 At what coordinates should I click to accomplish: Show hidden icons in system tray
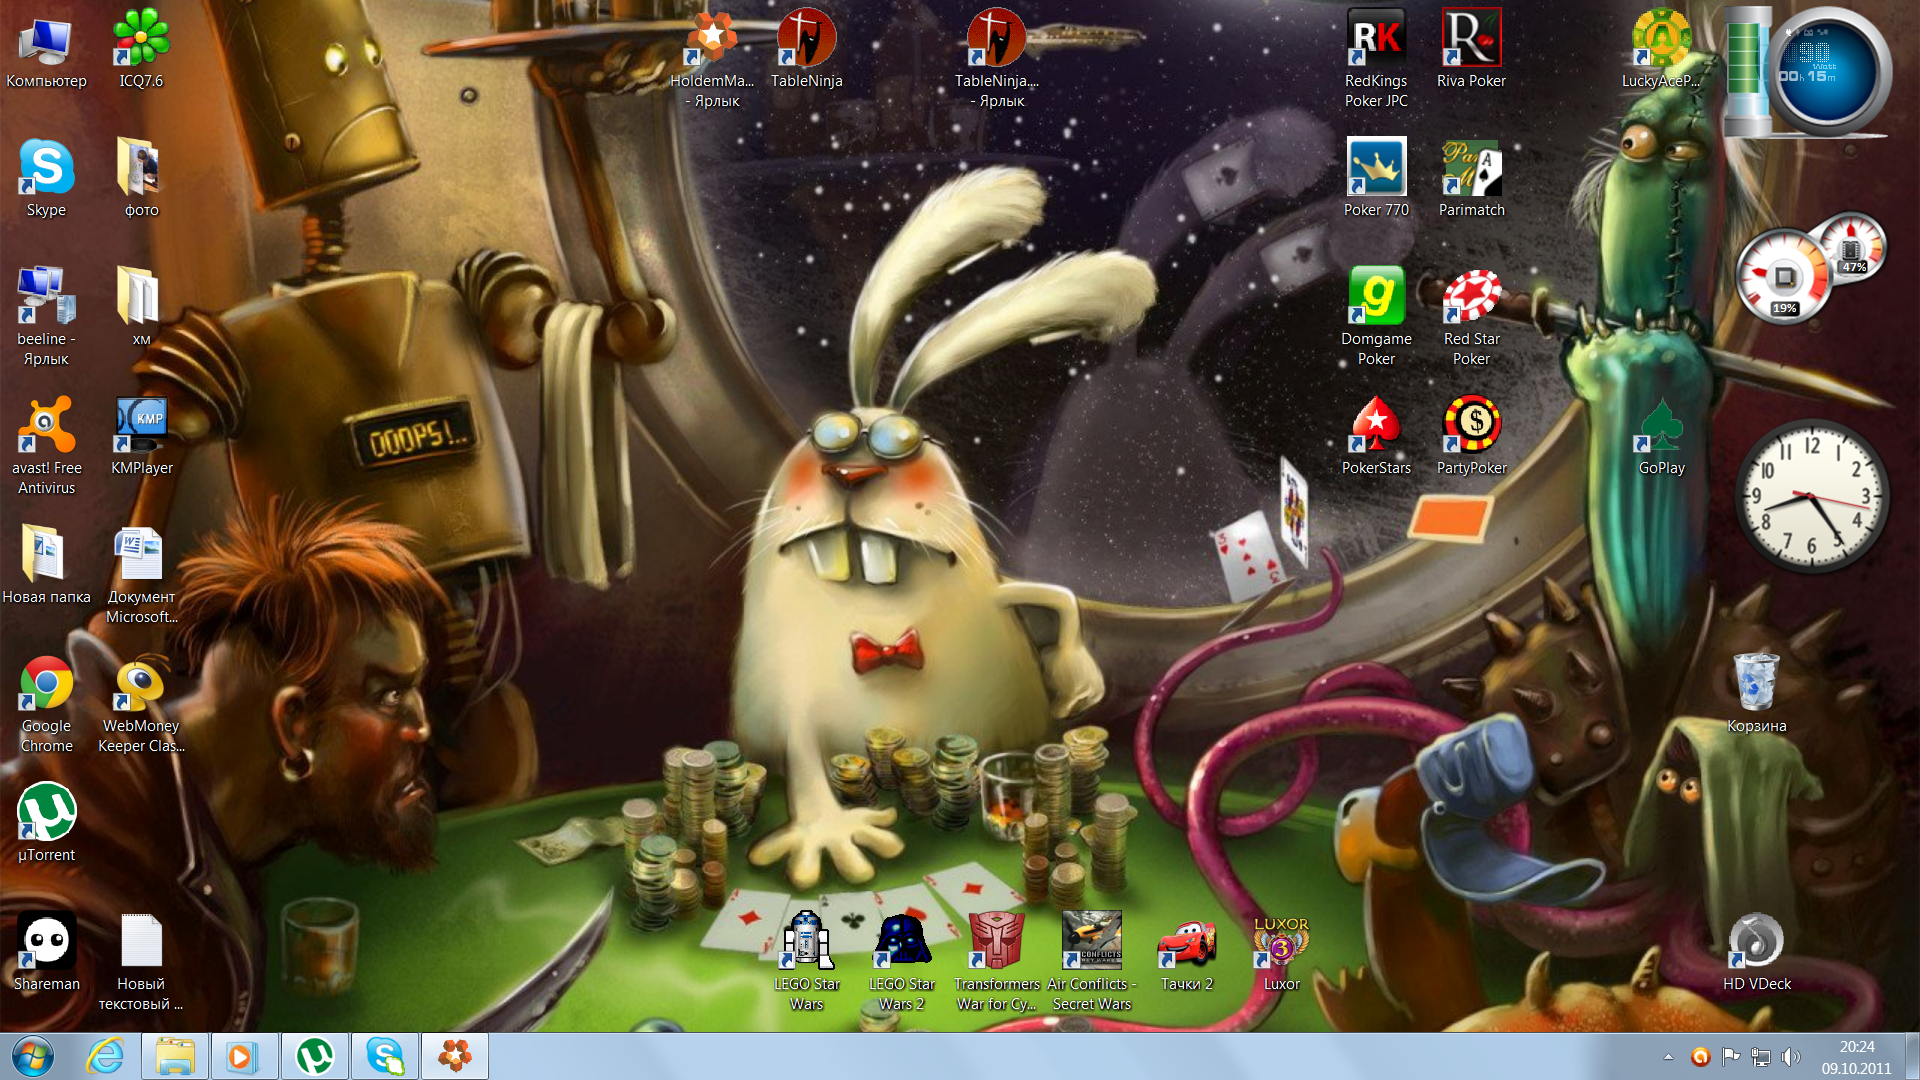coord(1668,1057)
